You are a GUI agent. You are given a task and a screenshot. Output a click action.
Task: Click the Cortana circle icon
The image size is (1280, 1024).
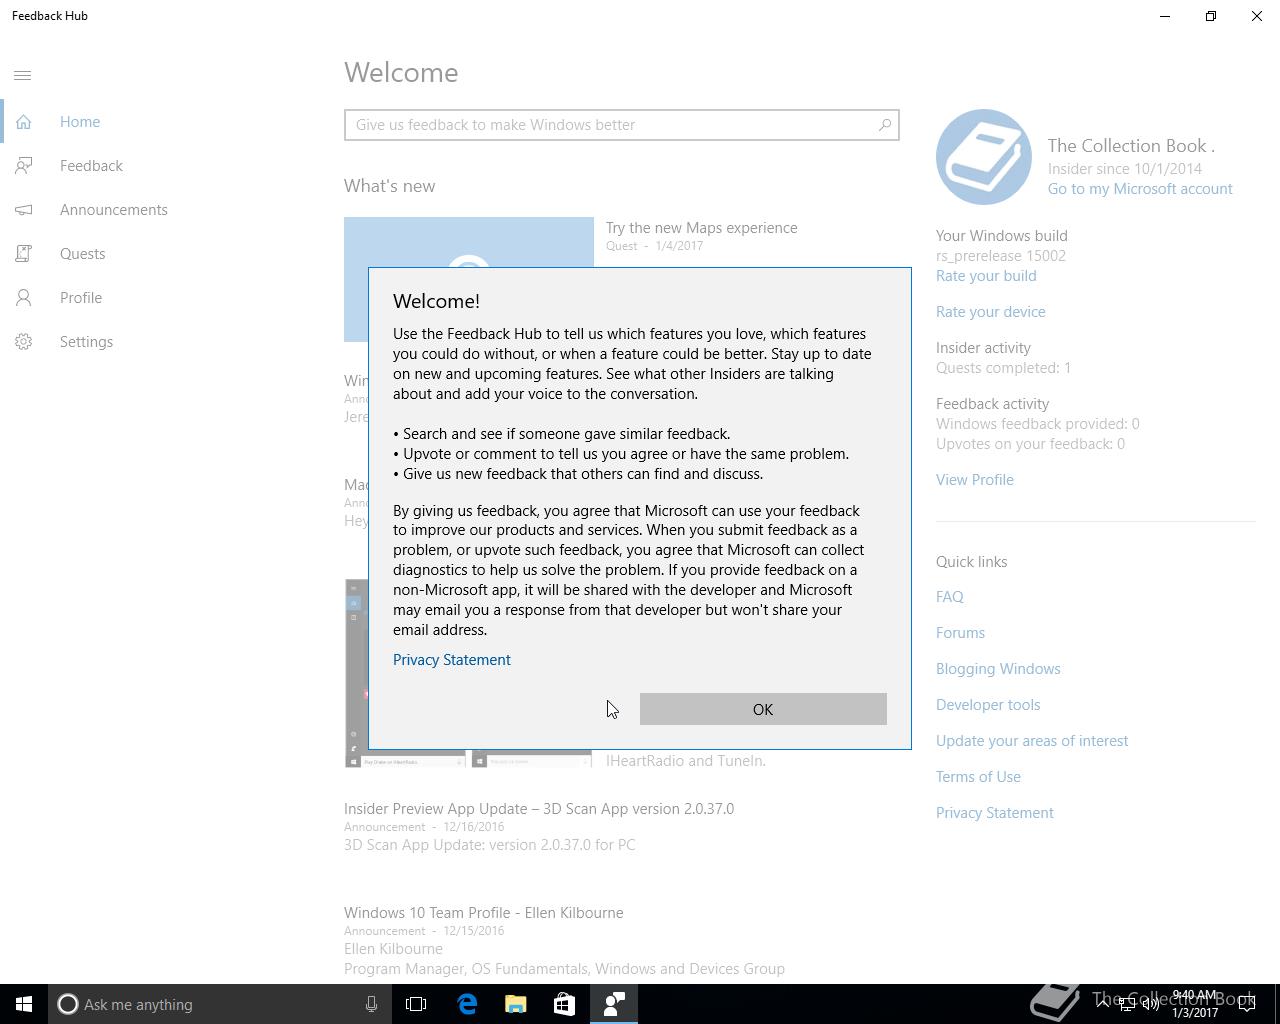(x=68, y=1004)
